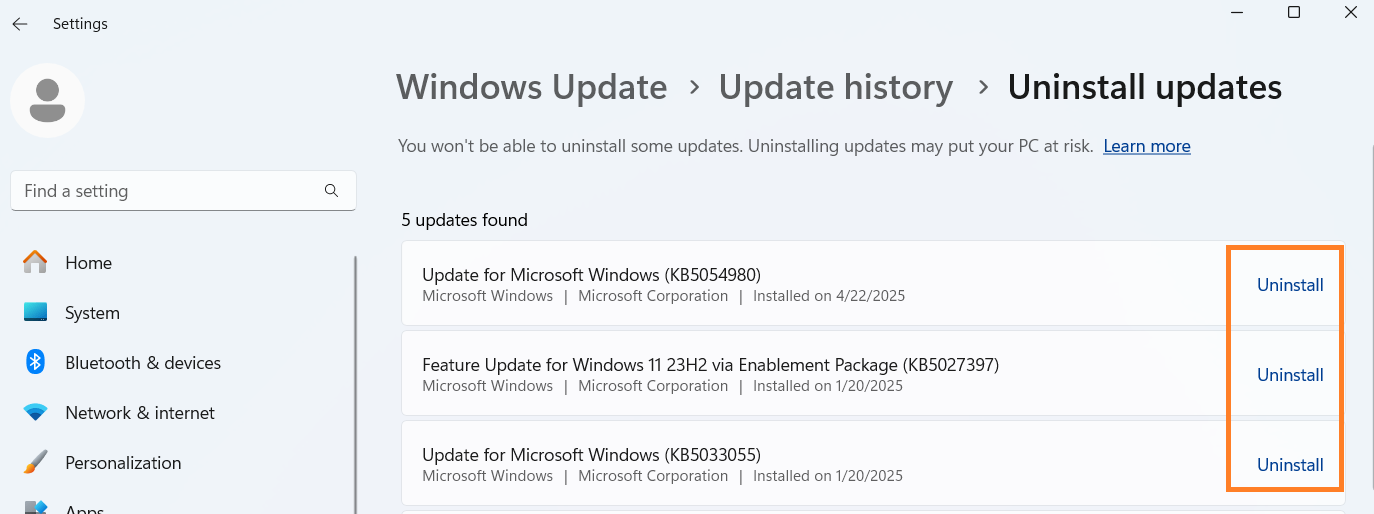The height and width of the screenshot is (514, 1374).
Task: Click the Bluetooth icon in sidebar
Action: pyautogui.click(x=35, y=363)
